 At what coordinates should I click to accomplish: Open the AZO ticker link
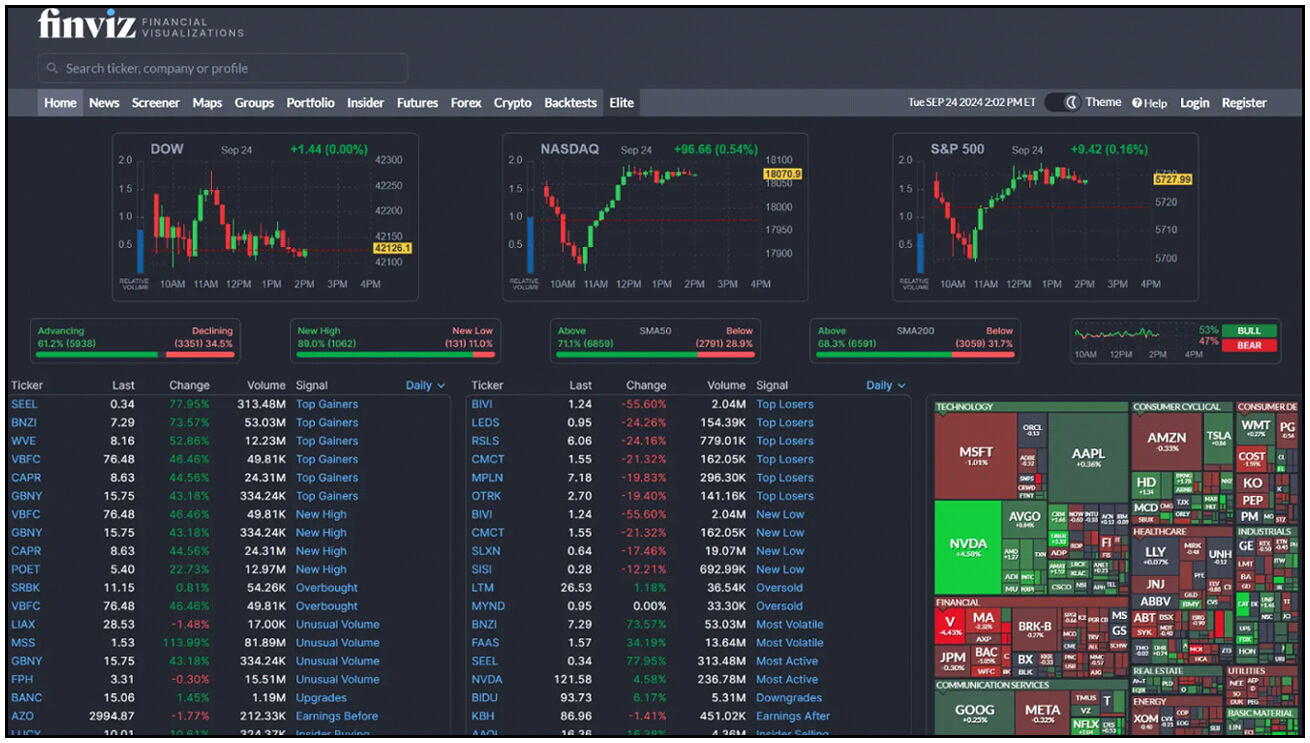coord(23,716)
